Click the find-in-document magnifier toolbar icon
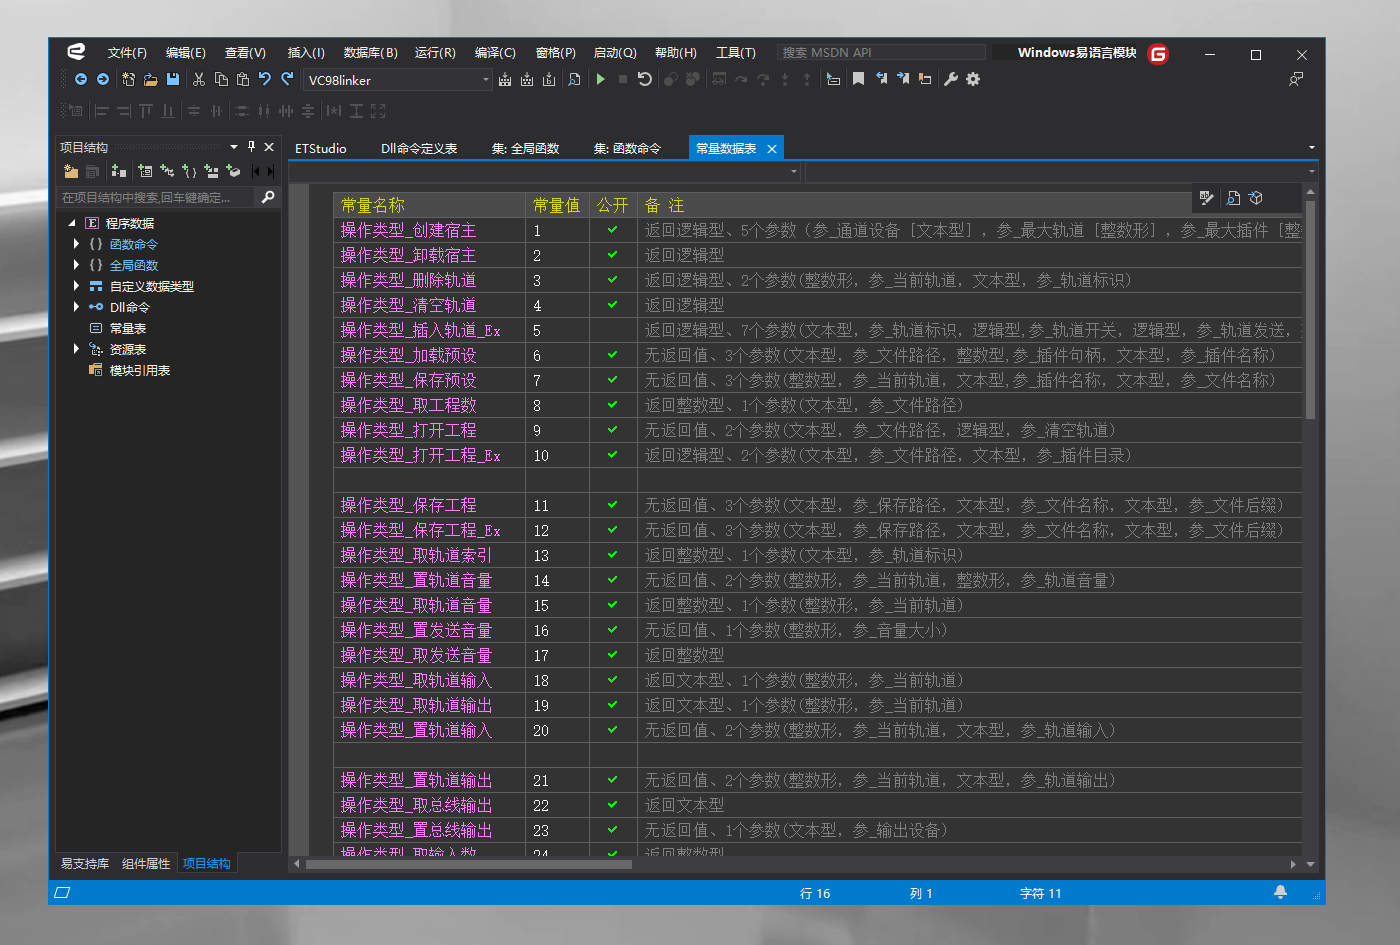This screenshot has width=1400, height=945. pos(574,79)
